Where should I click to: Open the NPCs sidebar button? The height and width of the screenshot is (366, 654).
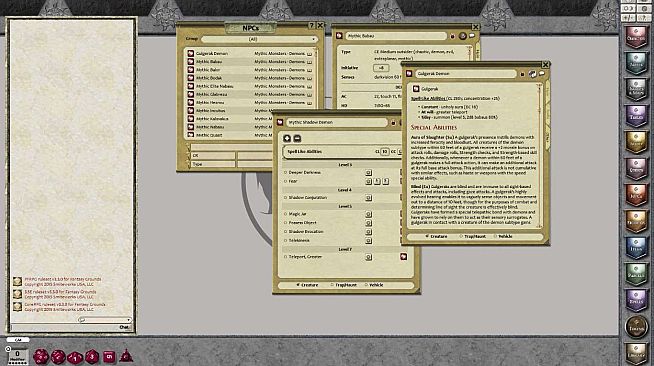click(636, 195)
